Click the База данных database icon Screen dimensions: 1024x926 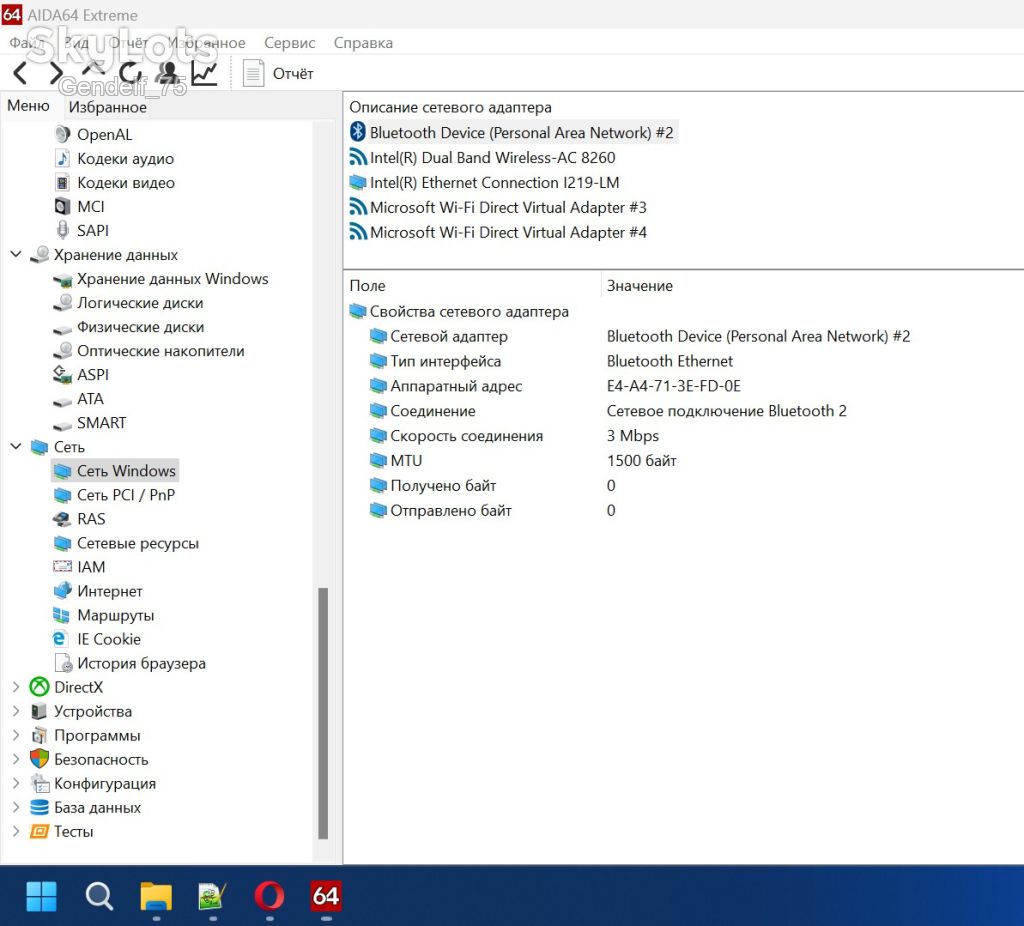[x=39, y=807]
